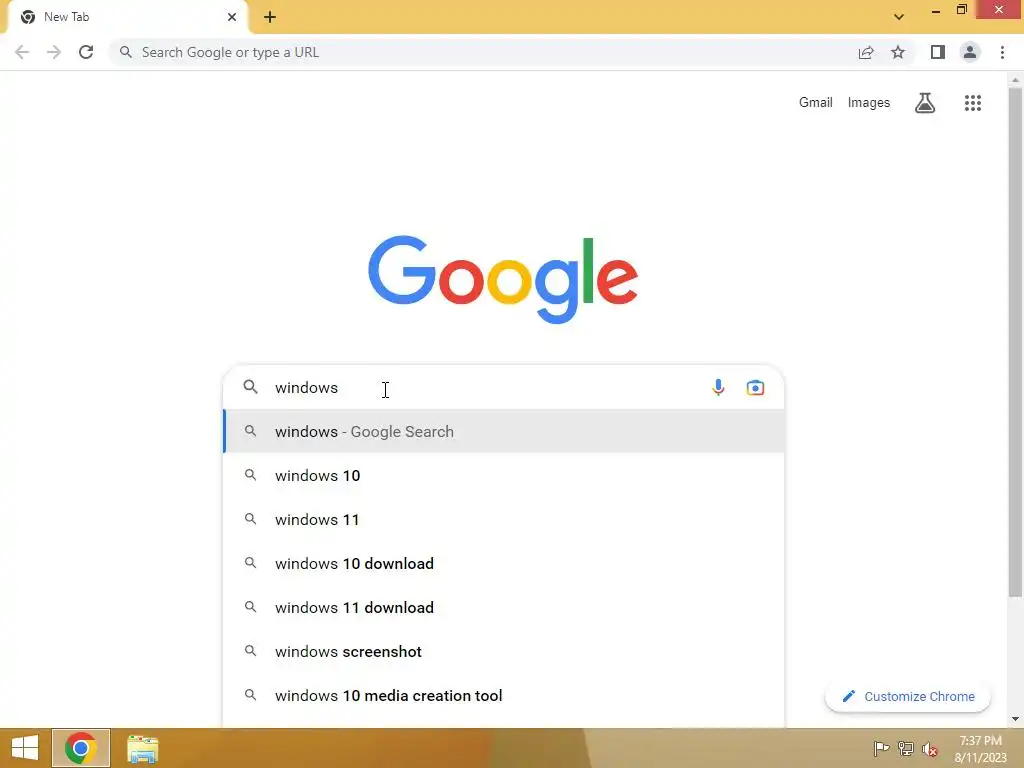Select the 'windows screenshot' suggestion
Screen dimensions: 1024x768
pyautogui.click(x=504, y=651)
